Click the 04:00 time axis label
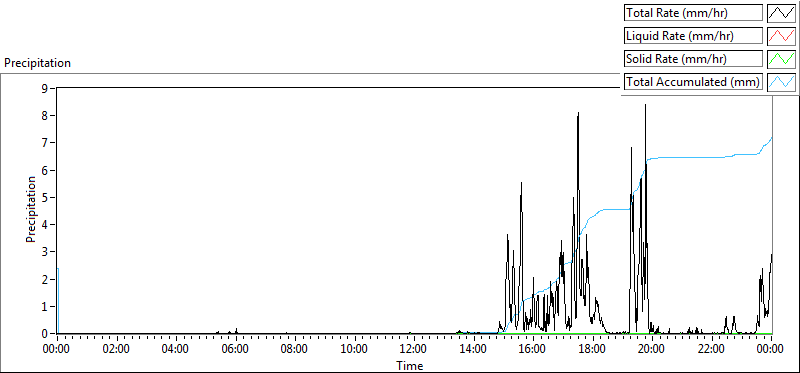 click(x=177, y=350)
